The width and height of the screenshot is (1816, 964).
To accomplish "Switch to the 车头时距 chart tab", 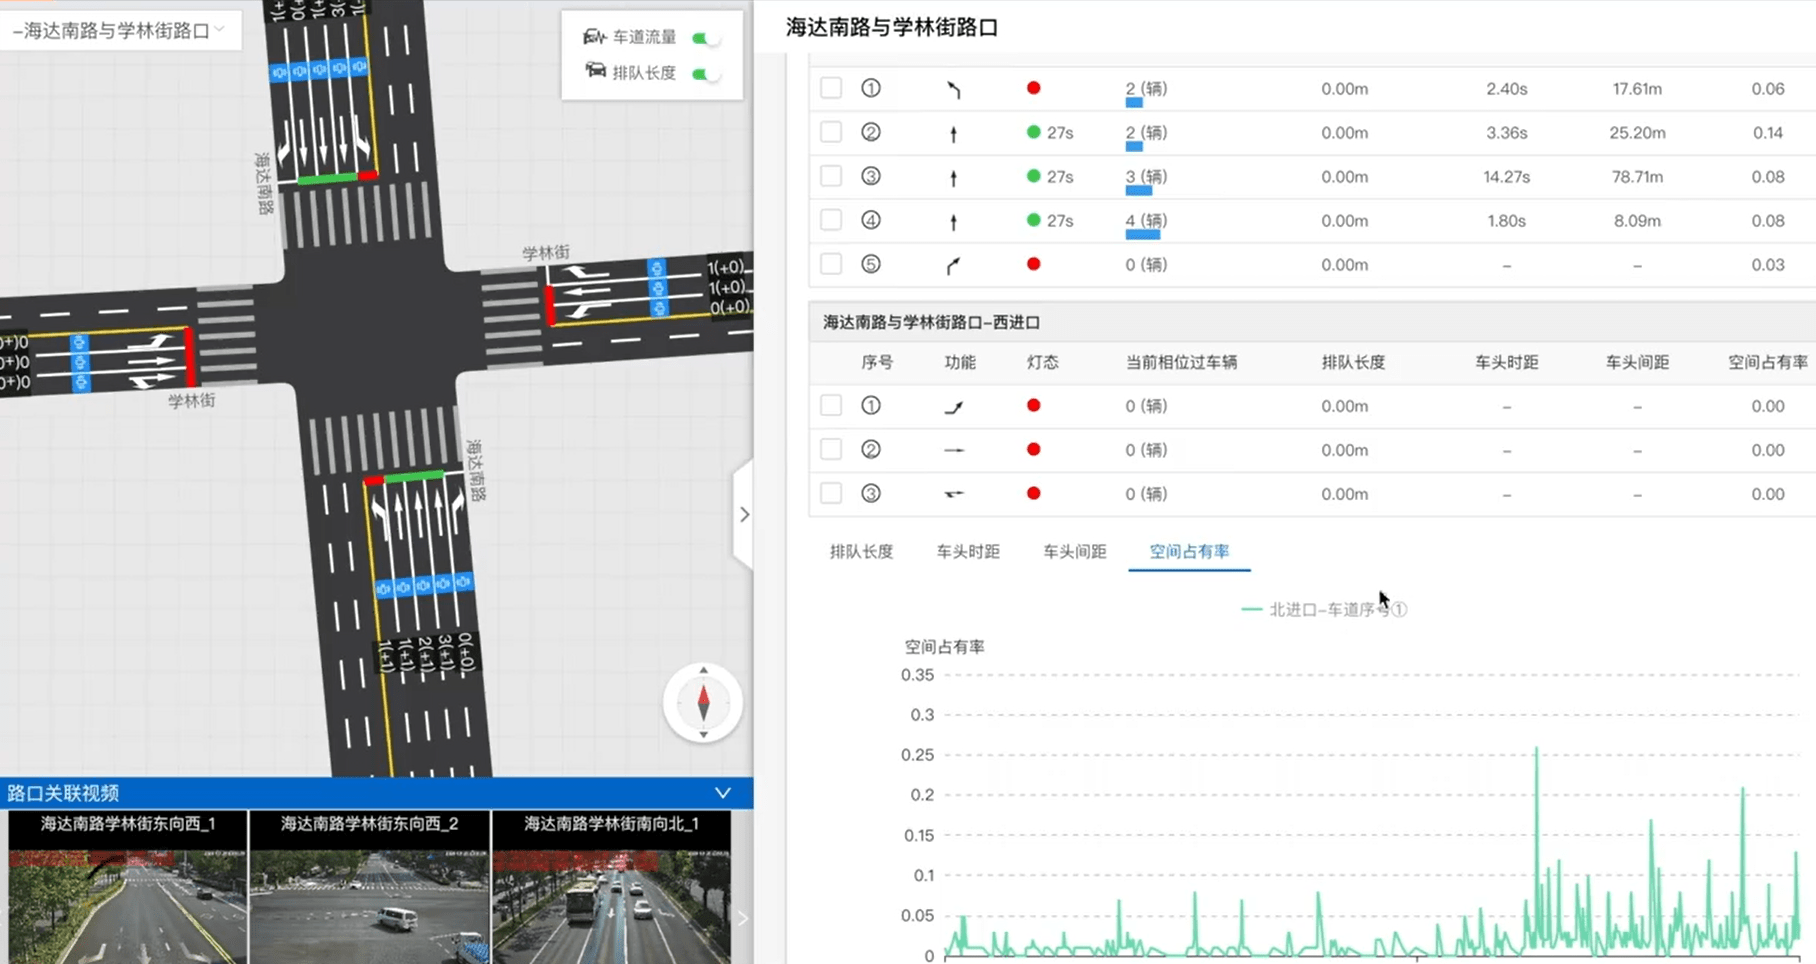I will tap(967, 551).
